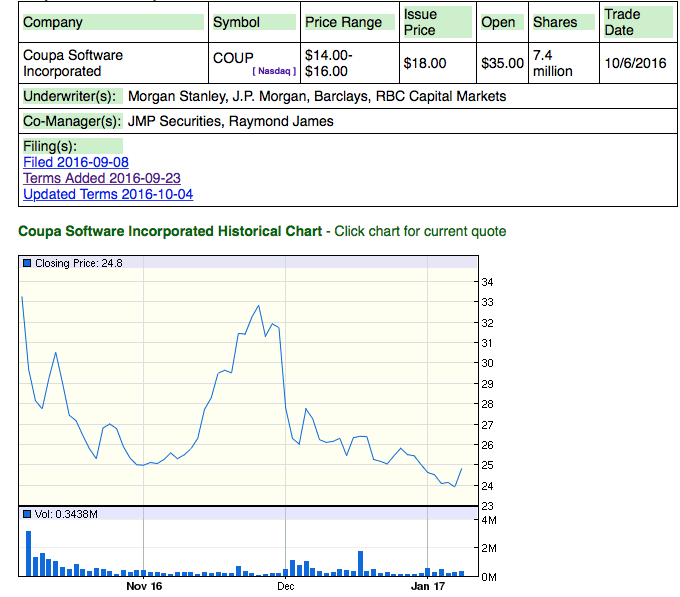Click the Jan 17 axis label

pos(428,586)
